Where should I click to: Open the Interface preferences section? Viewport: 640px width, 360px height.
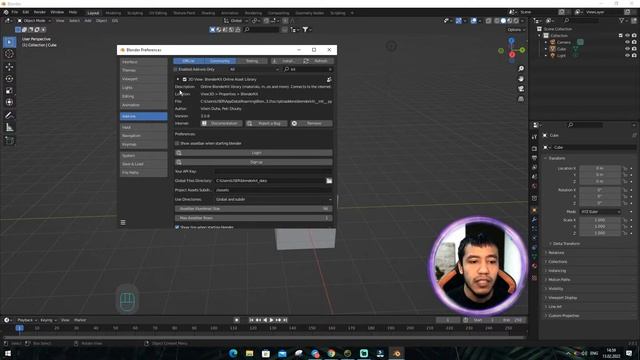point(143,62)
